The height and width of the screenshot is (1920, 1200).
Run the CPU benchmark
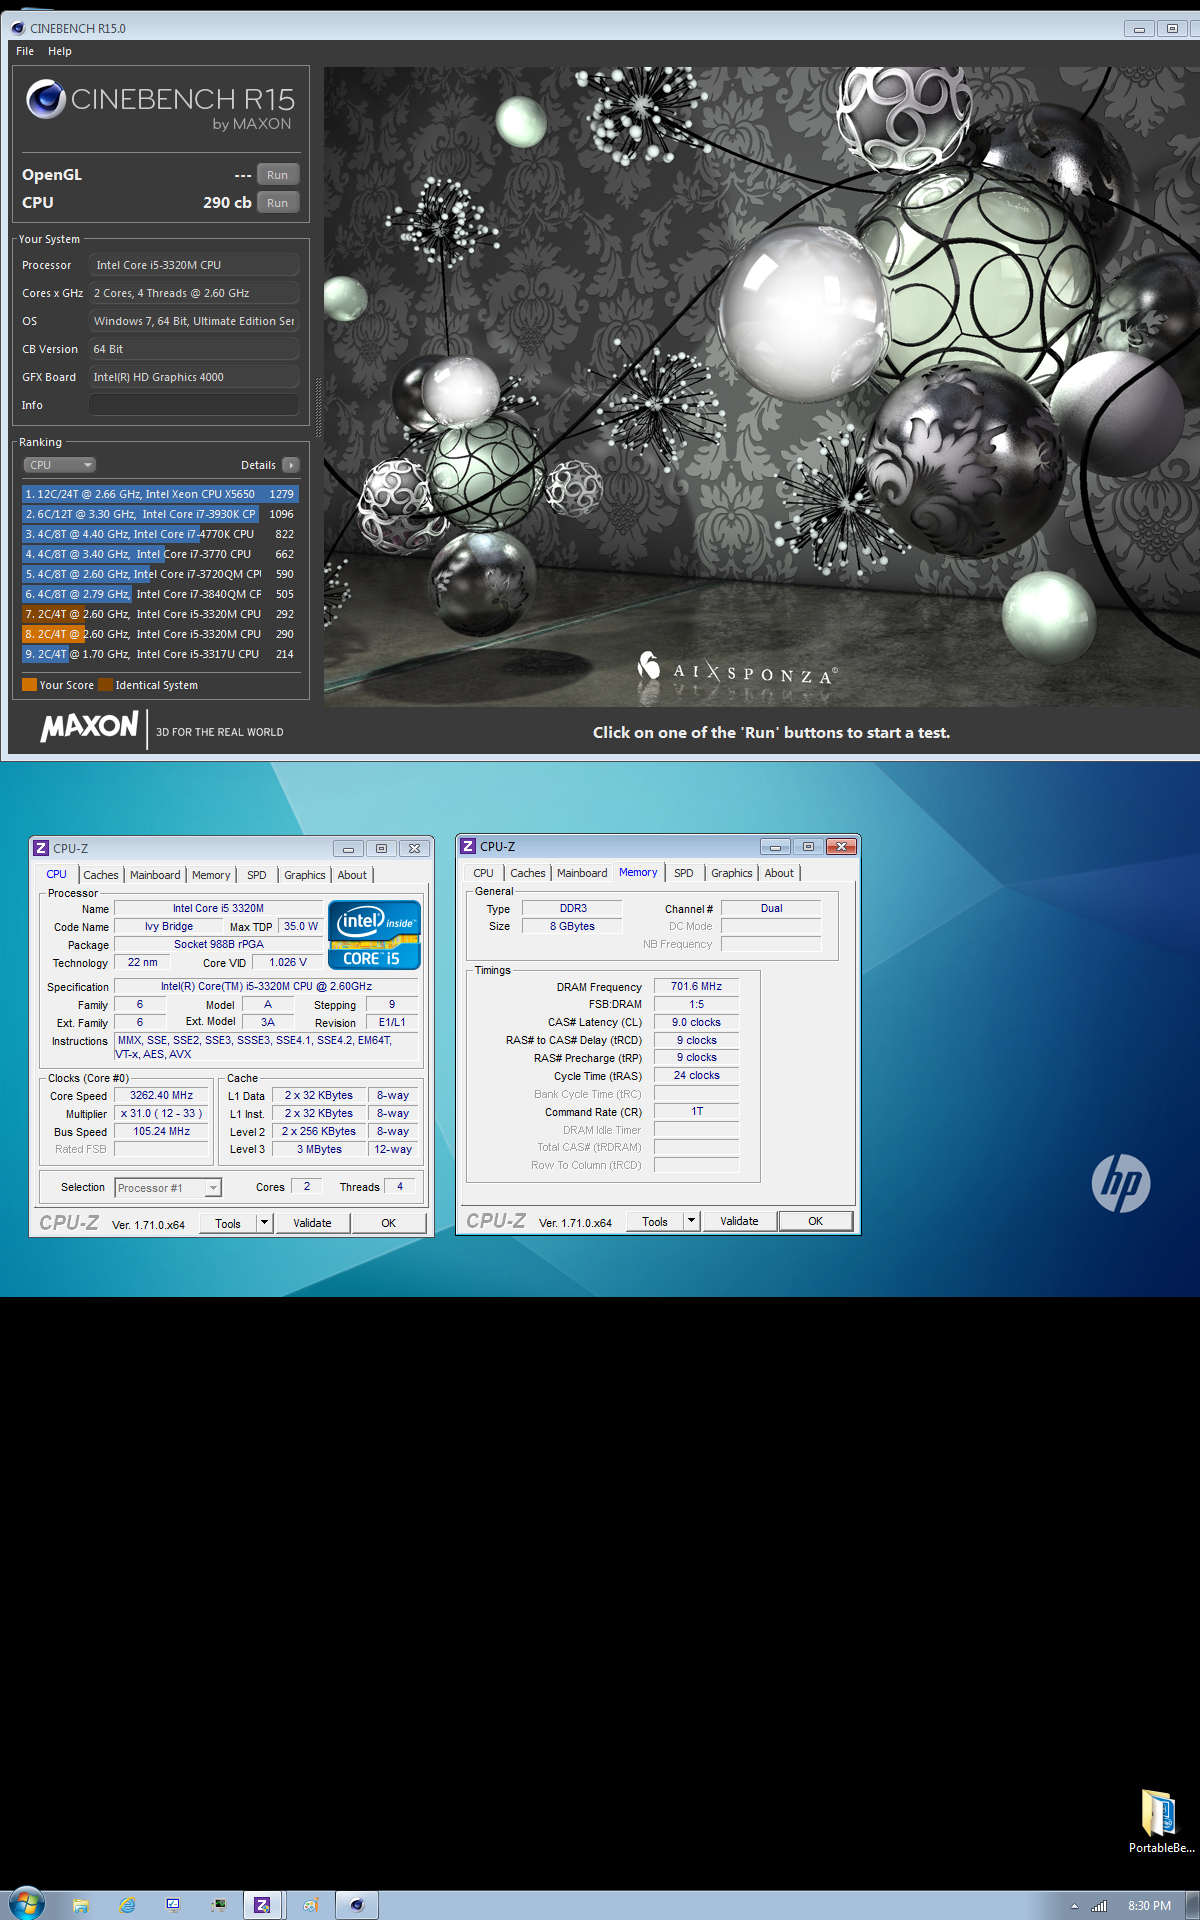click(277, 203)
